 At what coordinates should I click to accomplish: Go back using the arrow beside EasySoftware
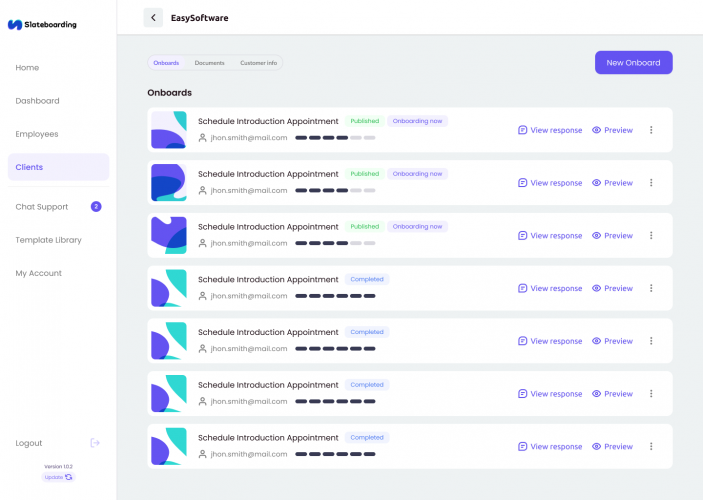coord(153,18)
